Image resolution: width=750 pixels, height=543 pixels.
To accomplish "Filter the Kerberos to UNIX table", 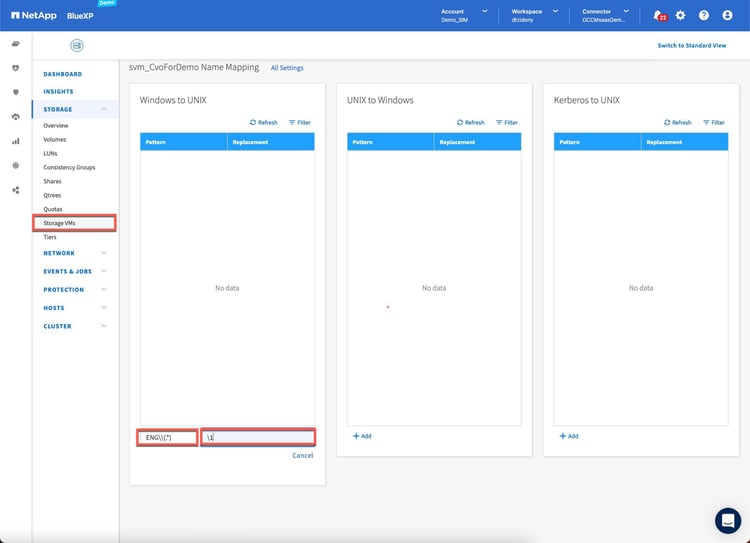I will 714,122.
